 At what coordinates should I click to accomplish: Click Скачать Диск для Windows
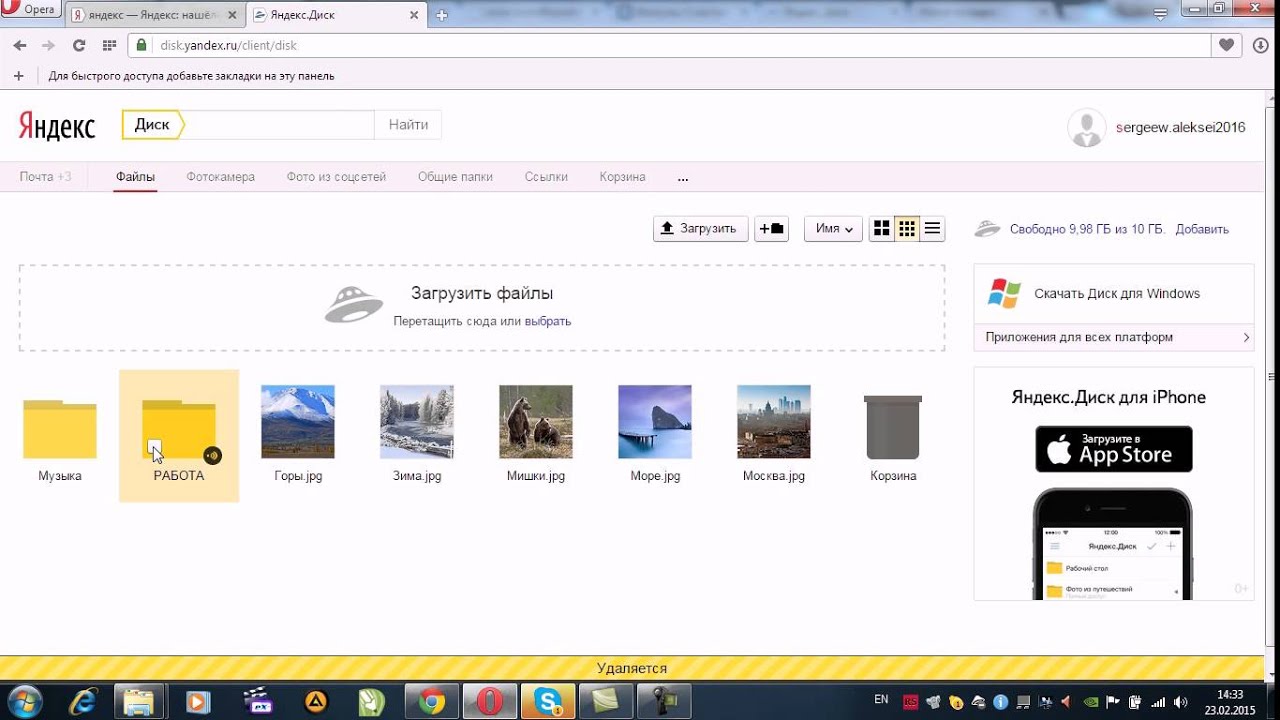point(1117,293)
